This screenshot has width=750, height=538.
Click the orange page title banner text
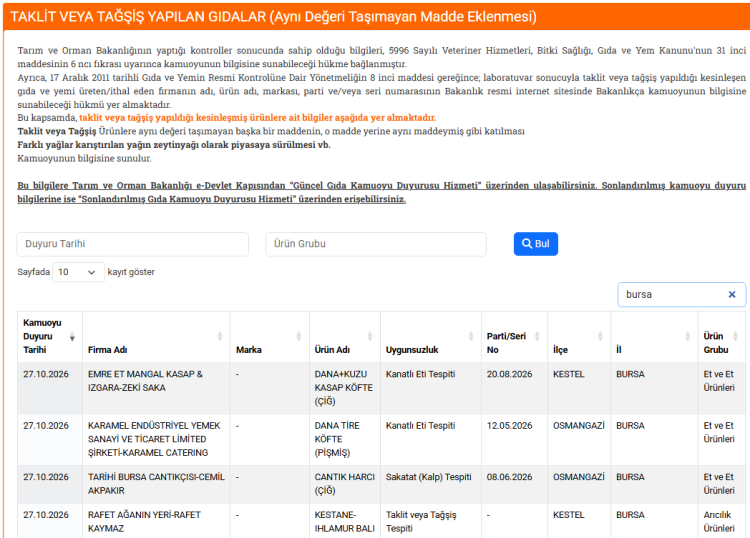tap(273, 17)
